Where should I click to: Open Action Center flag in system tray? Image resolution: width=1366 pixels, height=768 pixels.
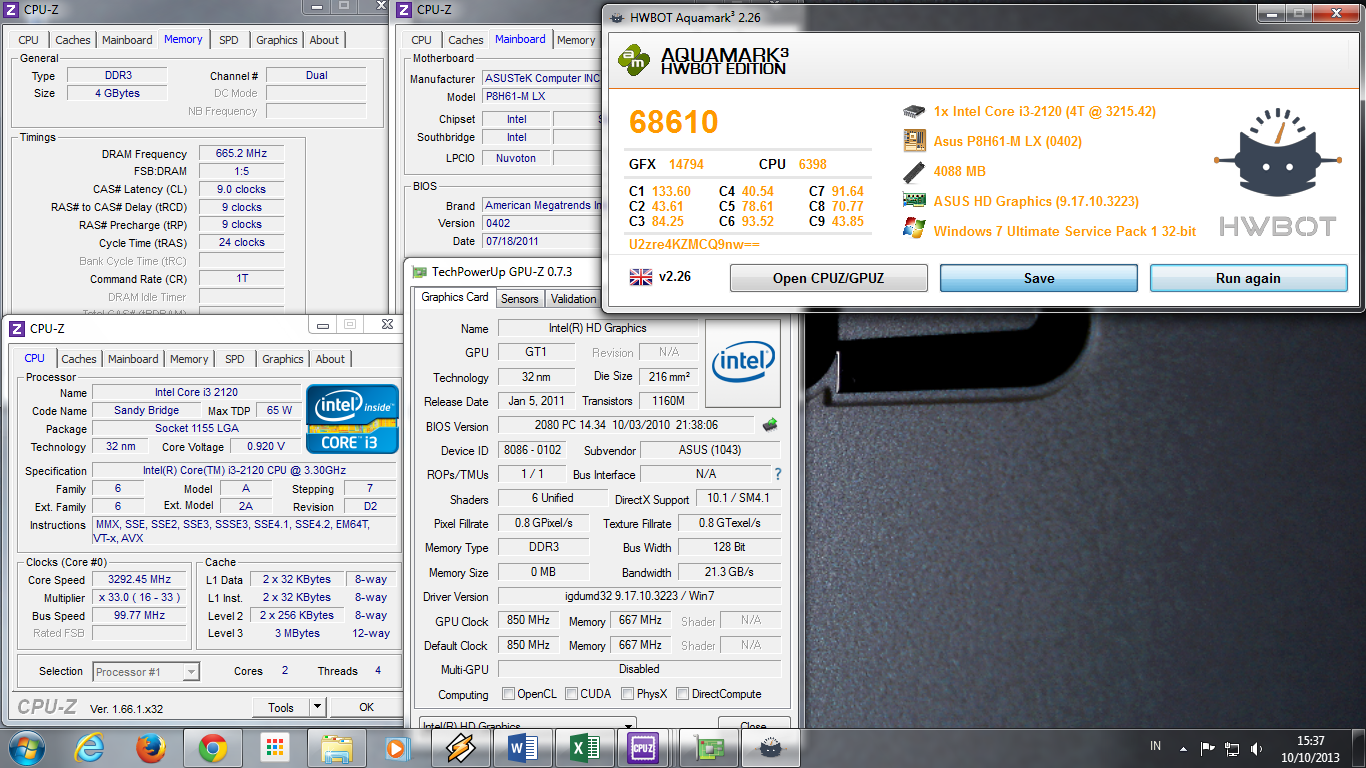point(1207,748)
